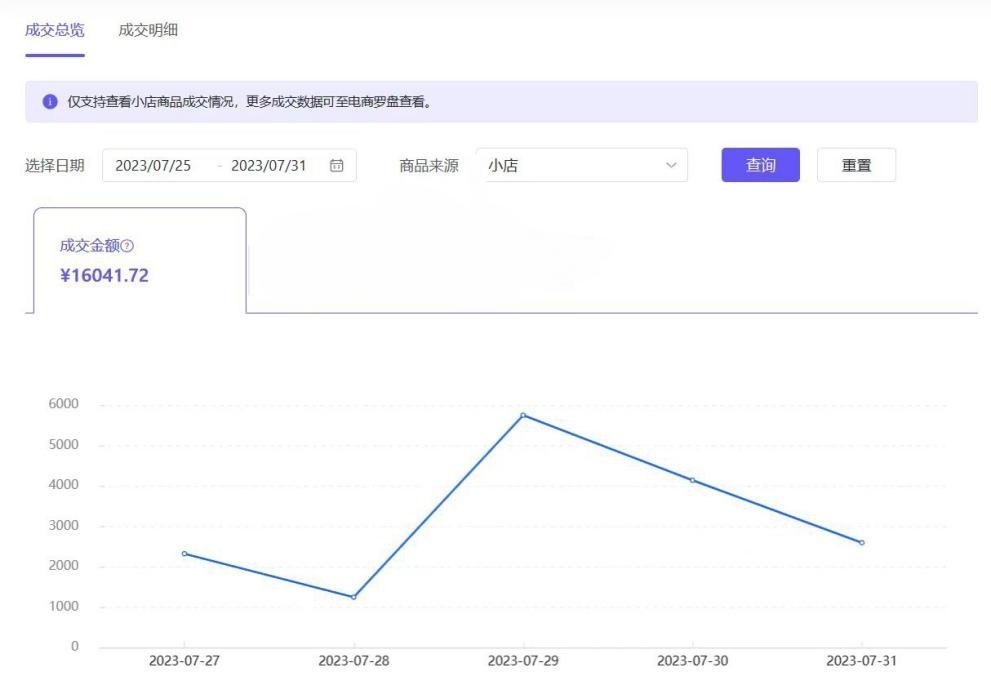Click the 4000 y-axis label
The width and height of the screenshot is (991, 685).
[x=64, y=485]
